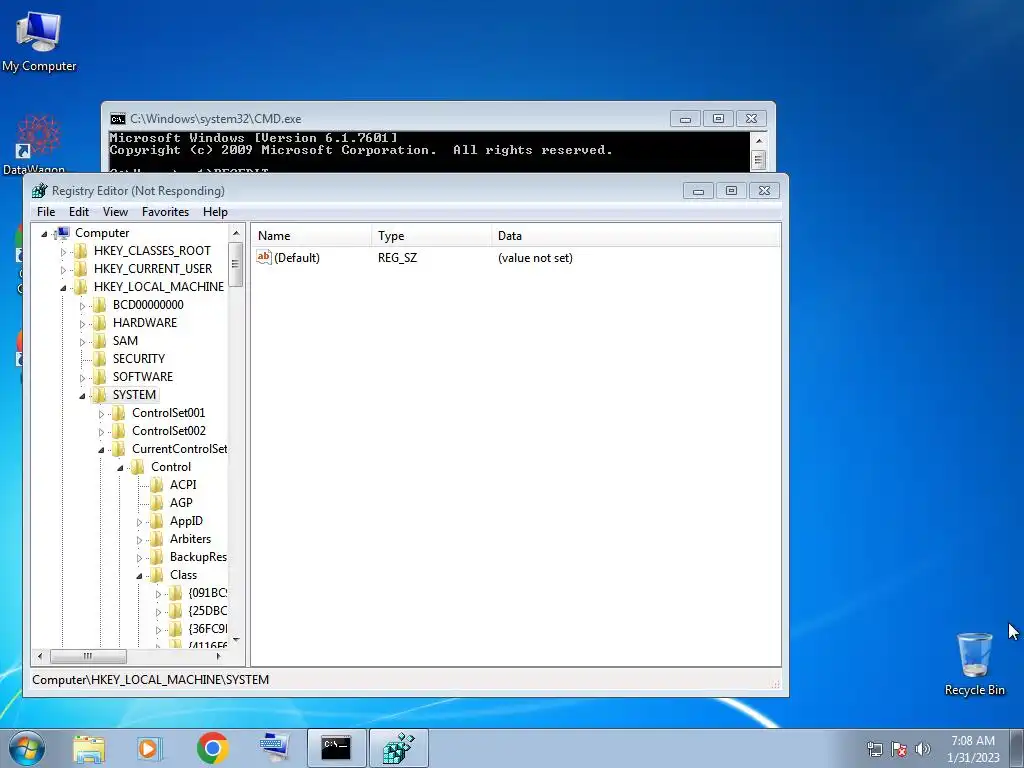
Task: Click the tree pane scroll up arrow
Action: [236, 233]
